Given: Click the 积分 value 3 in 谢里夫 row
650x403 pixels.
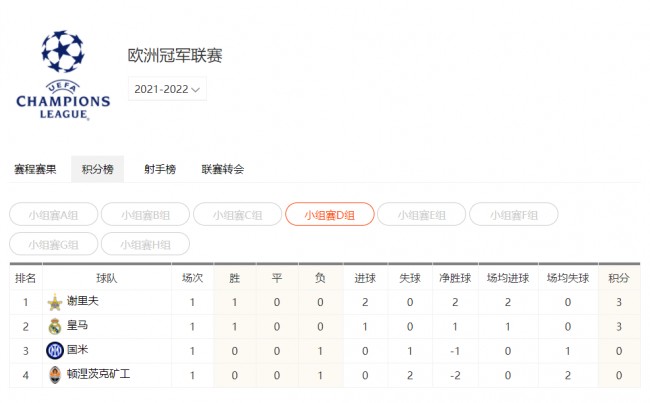Looking at the screenshot, I should pos(619,302).
